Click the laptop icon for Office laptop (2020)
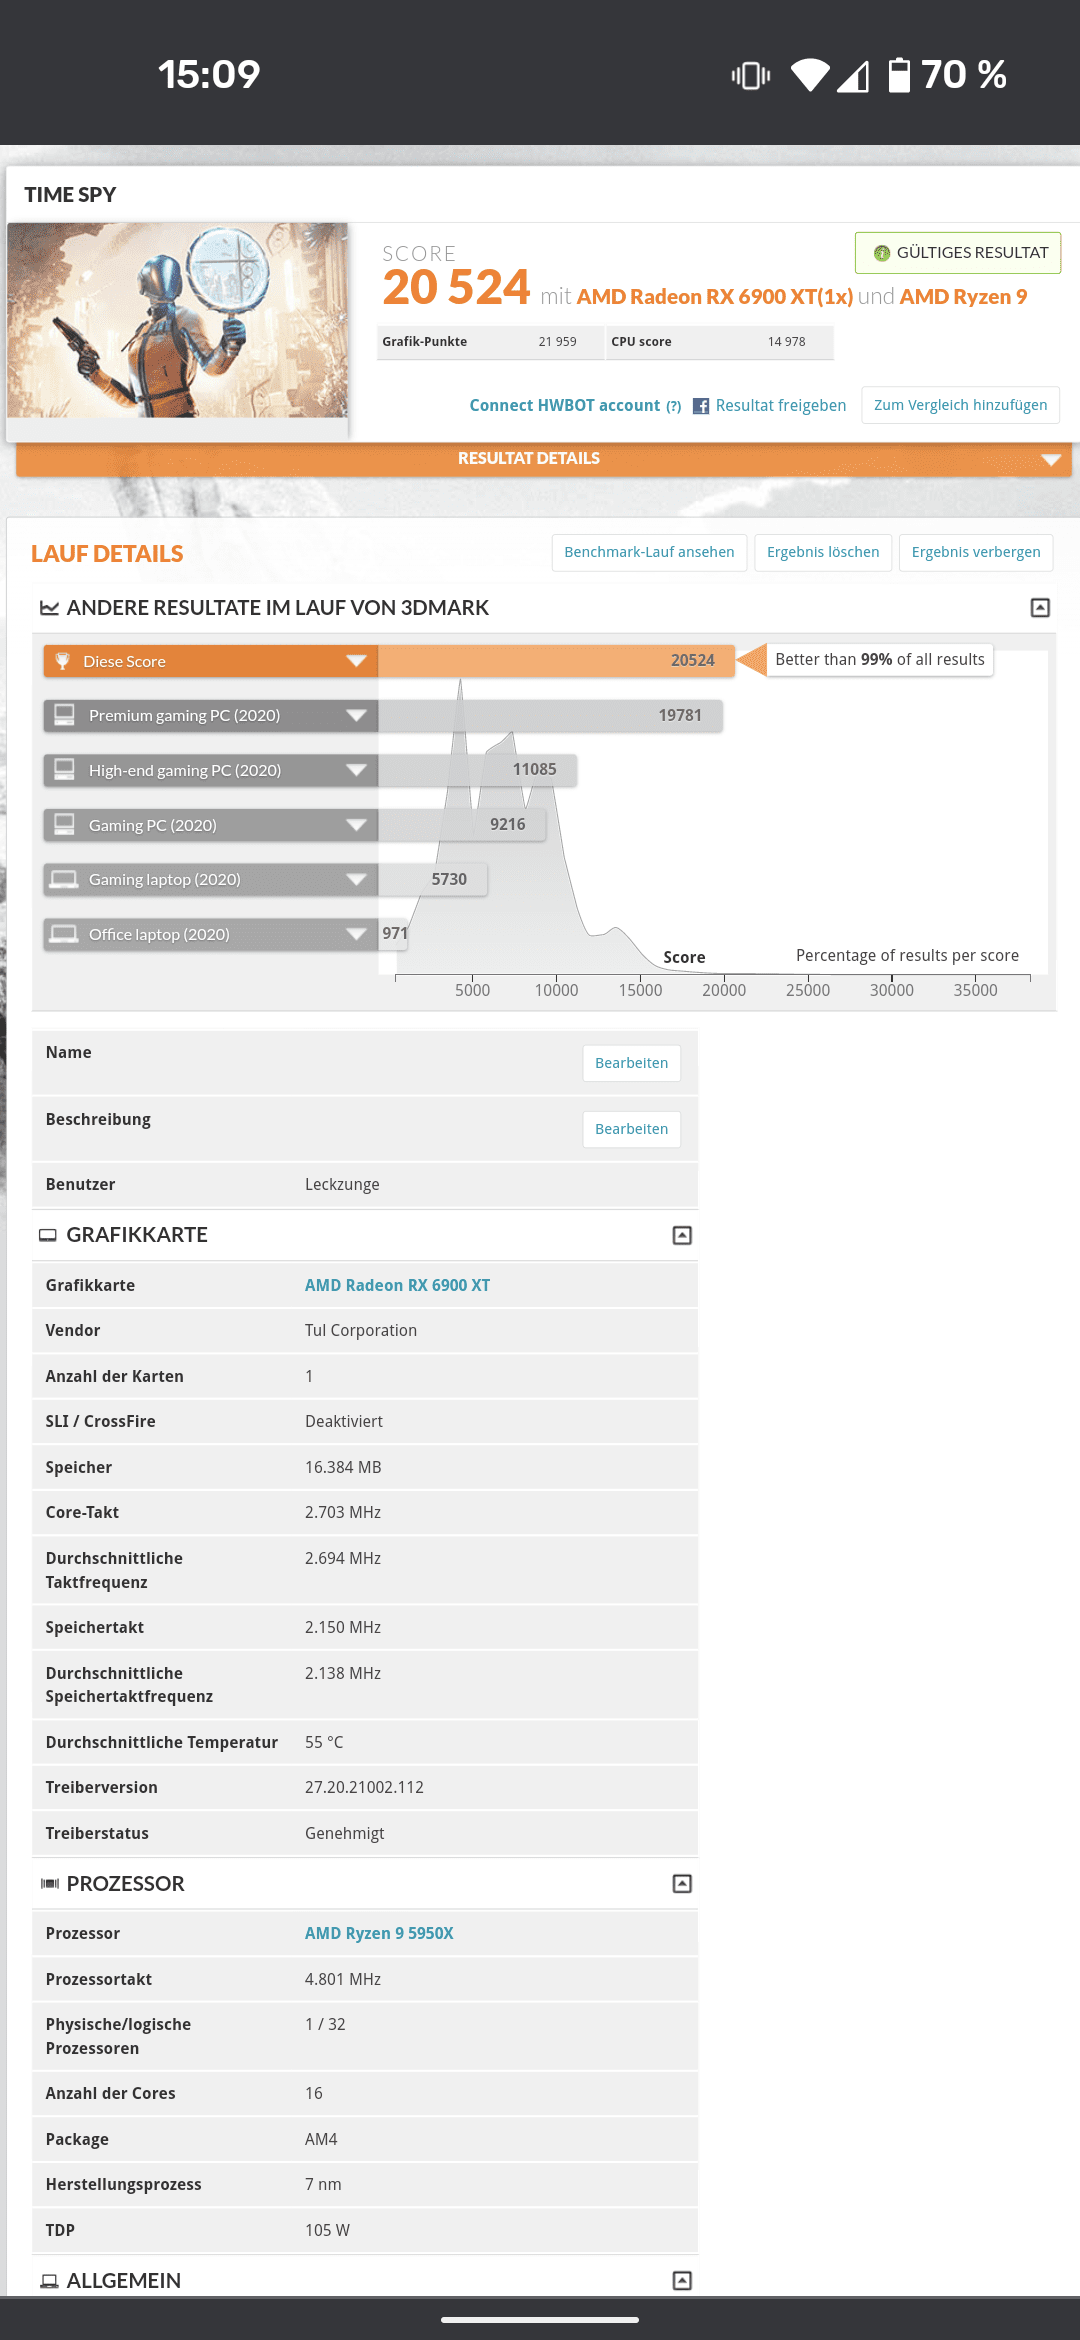The width and height of the screenshot is (1080, 2340). [65, 934]
